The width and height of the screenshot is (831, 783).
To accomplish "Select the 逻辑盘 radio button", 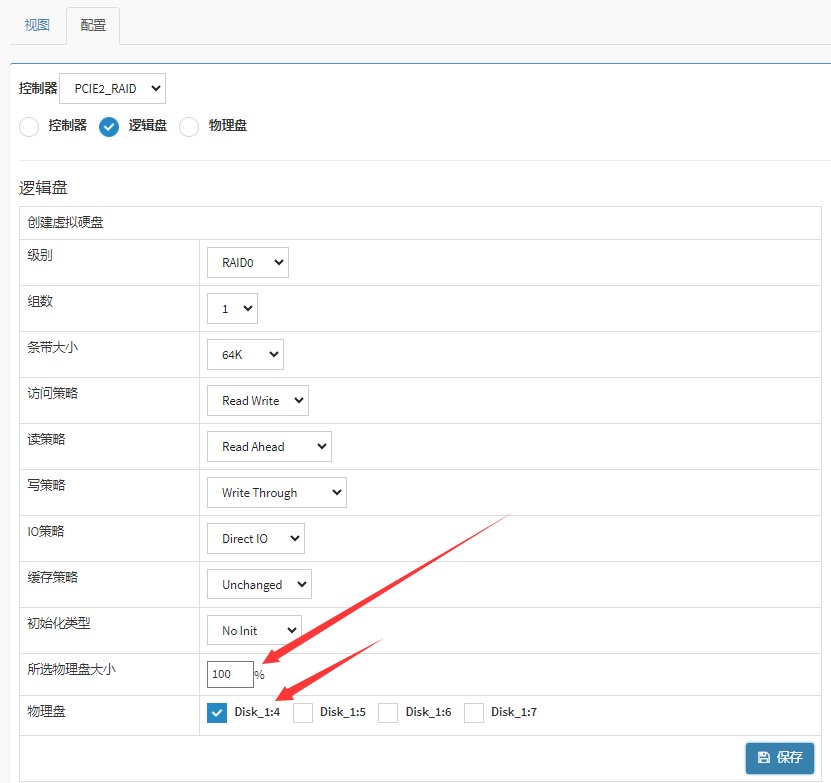I will click(x=109, y=127).
